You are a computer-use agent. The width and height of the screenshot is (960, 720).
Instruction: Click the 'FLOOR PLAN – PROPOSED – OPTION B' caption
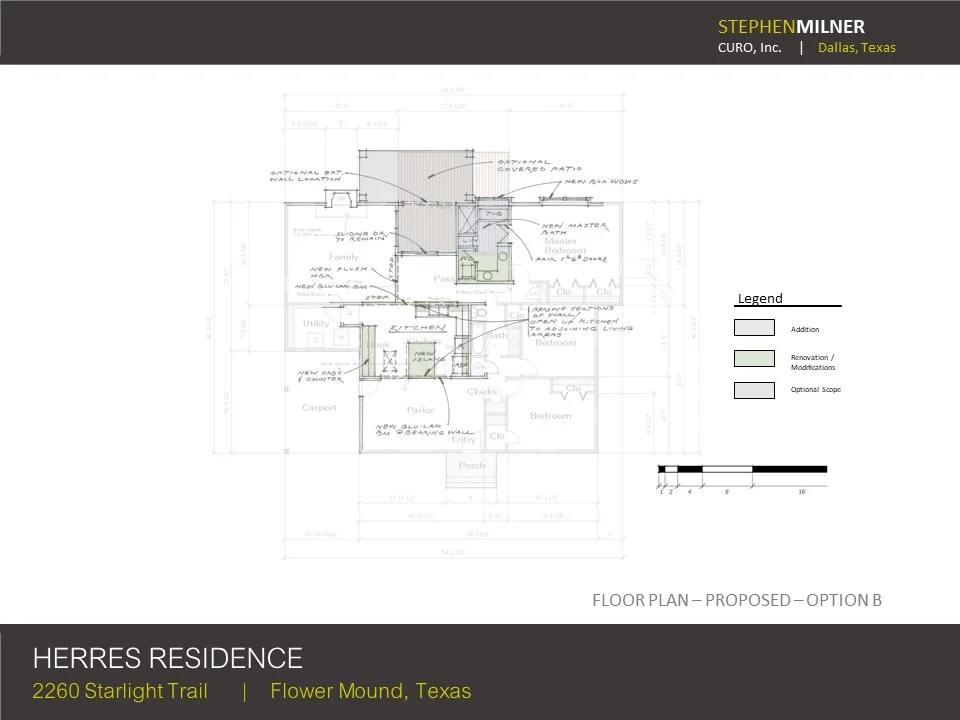[x=737, y=600]
